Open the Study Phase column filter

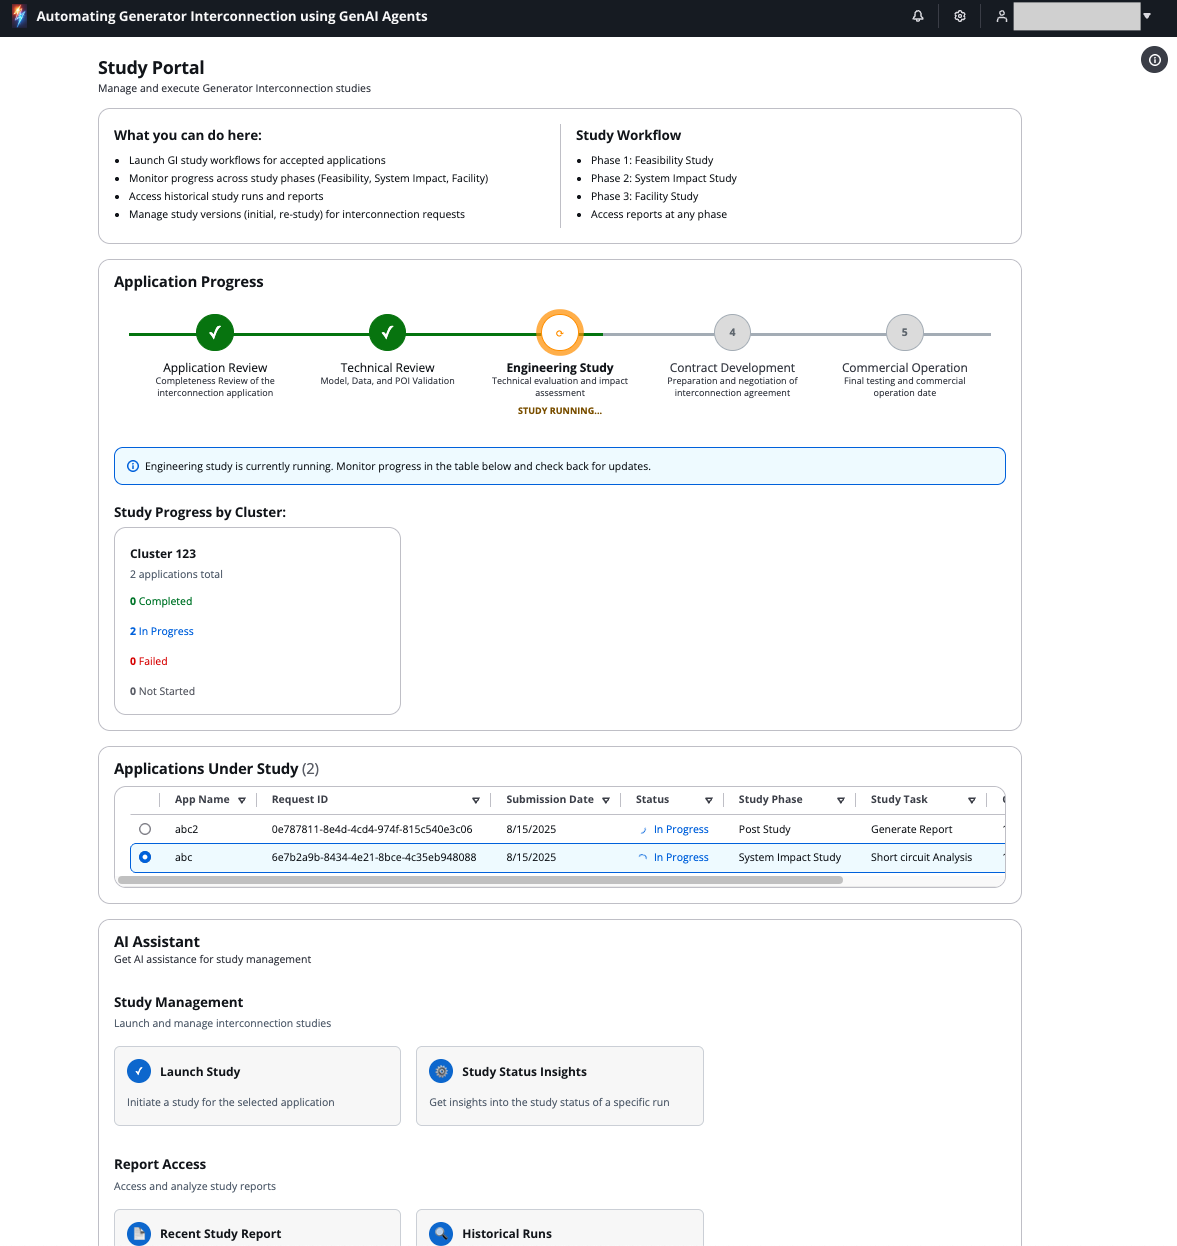tap(840, 800)
